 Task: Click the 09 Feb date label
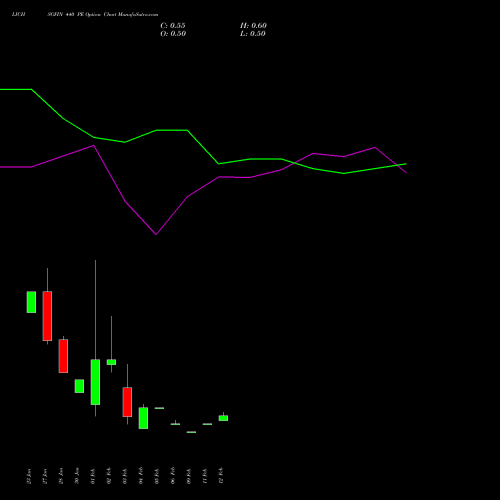[189, 476]
